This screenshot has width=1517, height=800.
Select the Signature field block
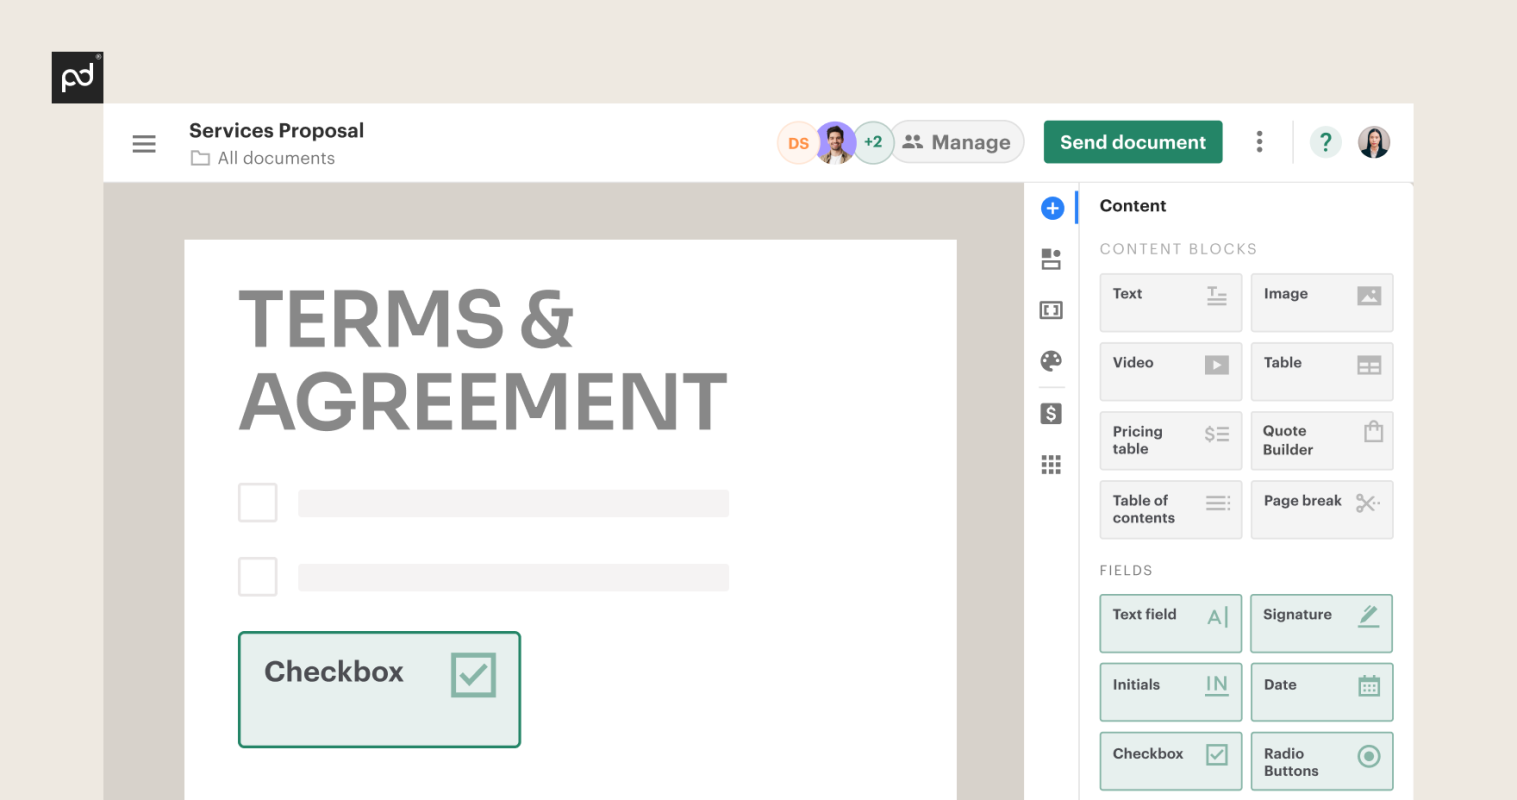coord(1321,623)
